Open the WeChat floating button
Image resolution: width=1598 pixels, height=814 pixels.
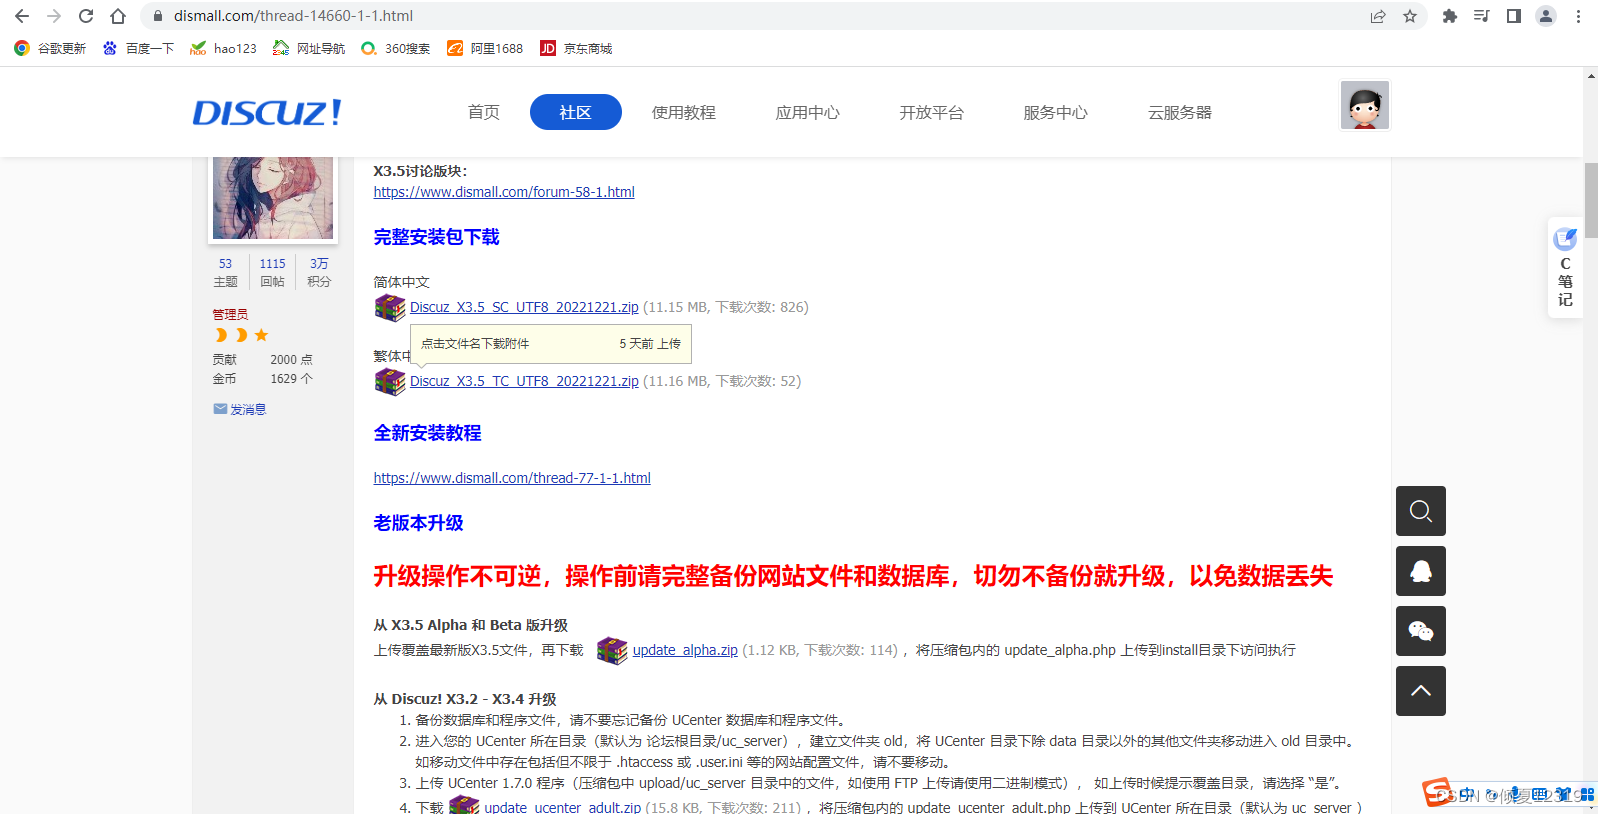click(x=1421, y=631)
